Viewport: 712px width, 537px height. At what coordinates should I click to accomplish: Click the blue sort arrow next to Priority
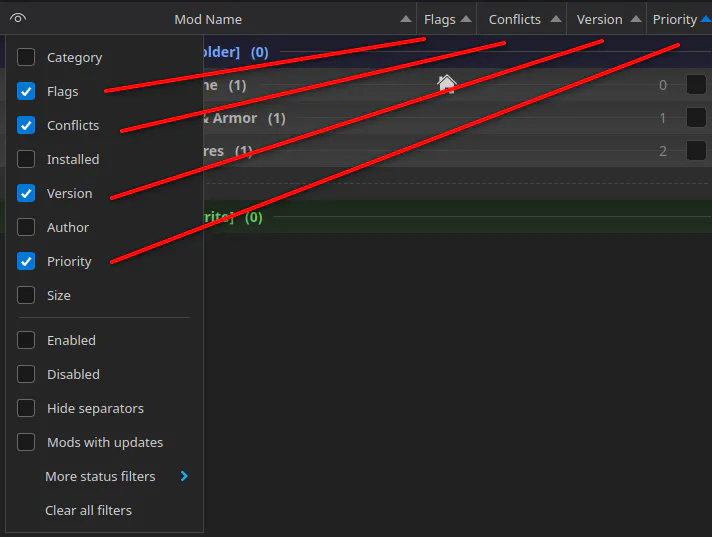click(x=706, y=19)
